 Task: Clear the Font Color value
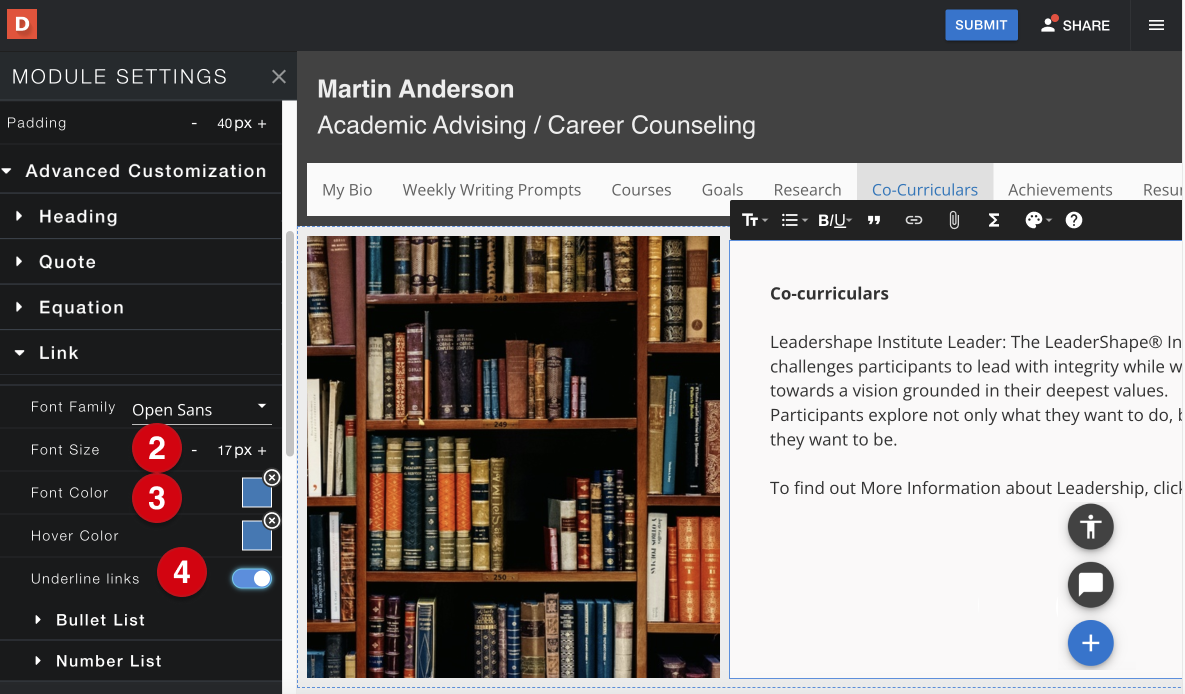click(x=272, y=477)
